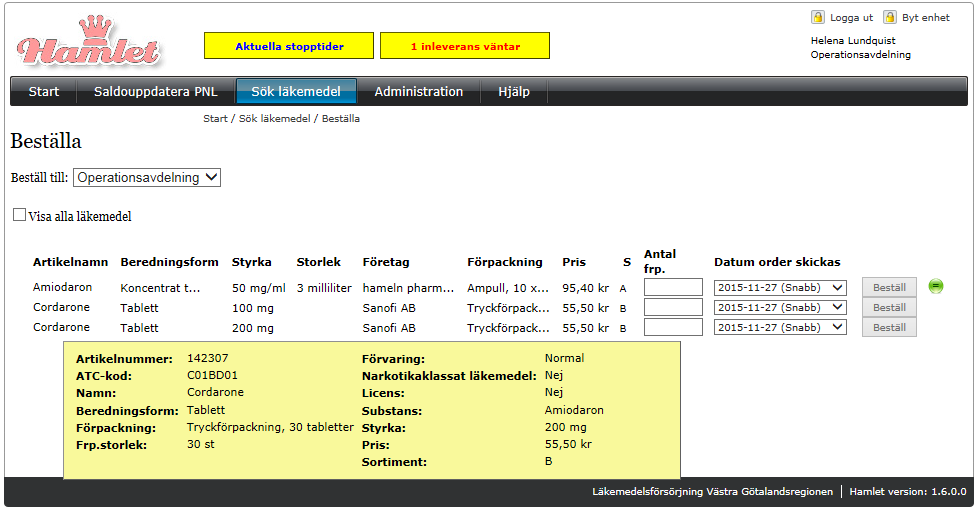Click the green status icon on Amiodaron row

(x=935, y=286)
